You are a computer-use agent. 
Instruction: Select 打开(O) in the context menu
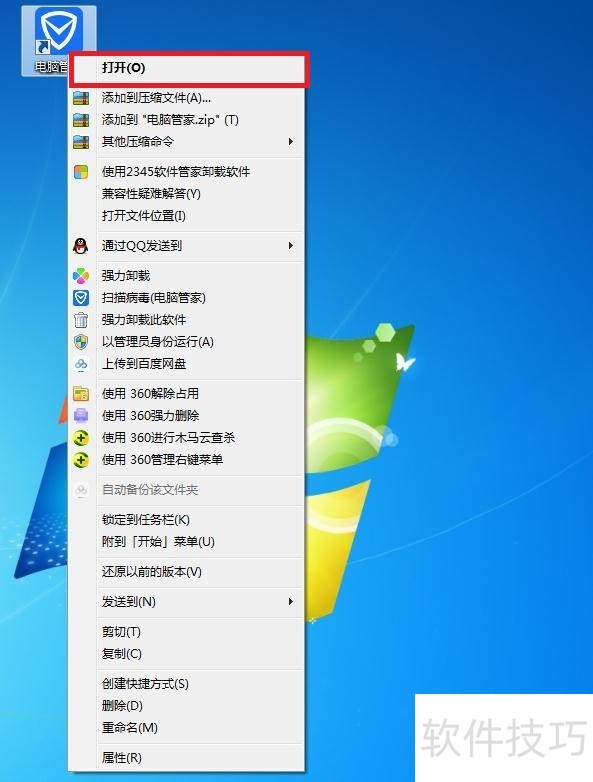(187, 67)
